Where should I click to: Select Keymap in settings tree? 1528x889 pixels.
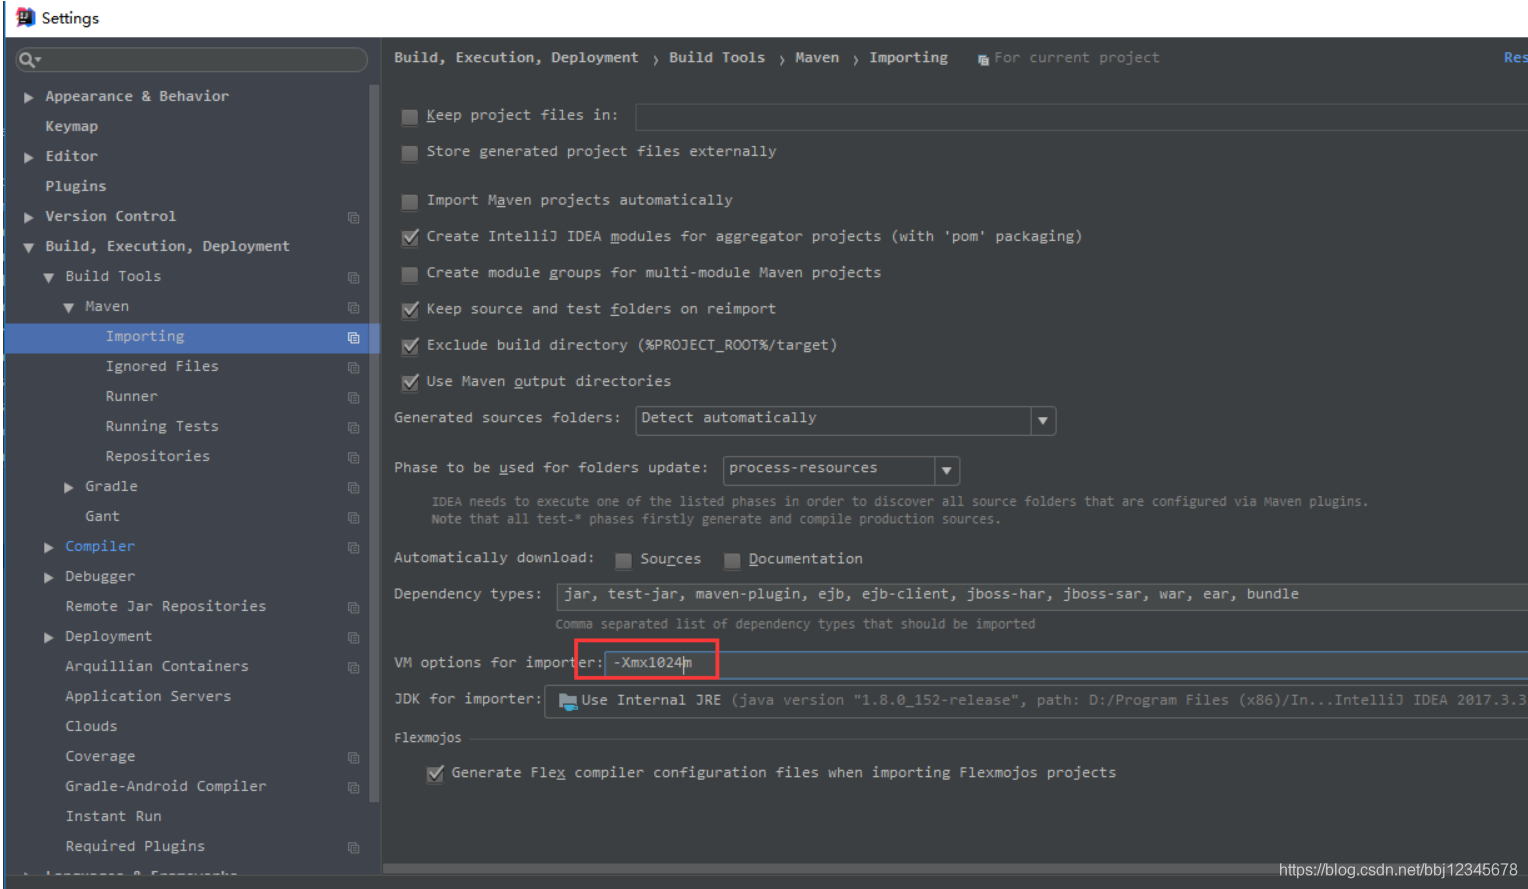click(x=71, y=126)
